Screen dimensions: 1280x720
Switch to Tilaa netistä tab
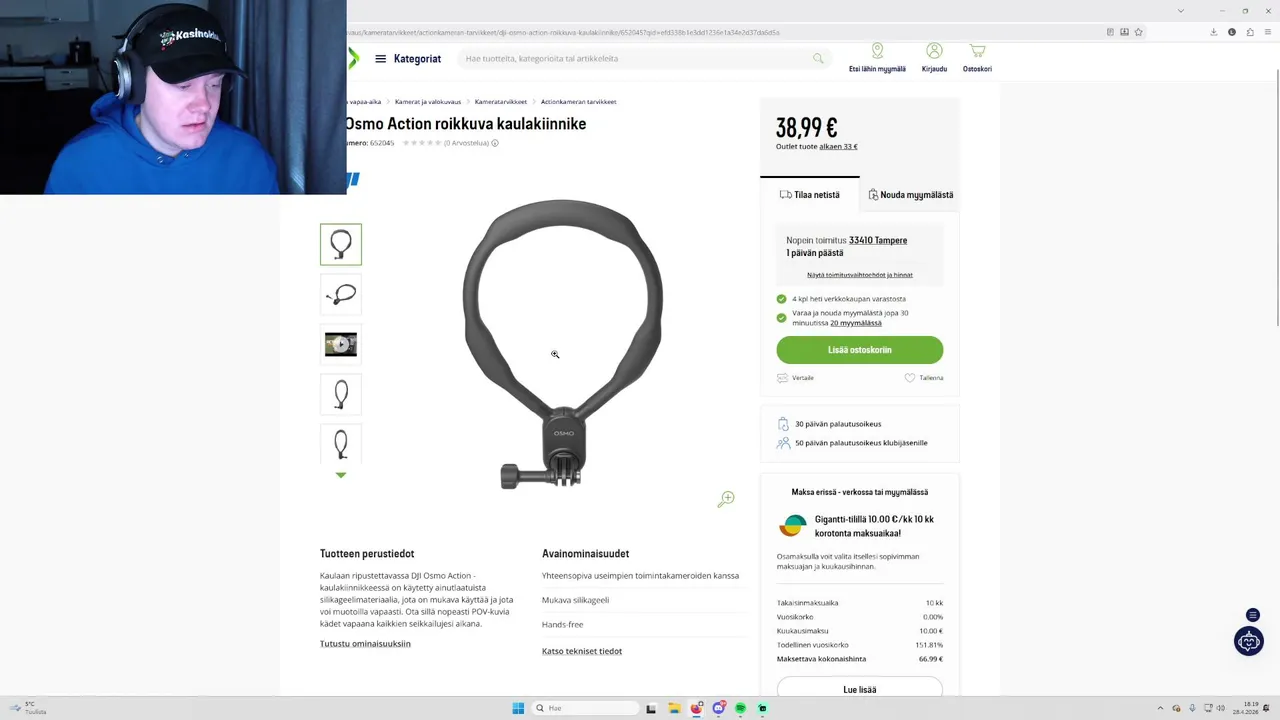[x=810, y=195]
